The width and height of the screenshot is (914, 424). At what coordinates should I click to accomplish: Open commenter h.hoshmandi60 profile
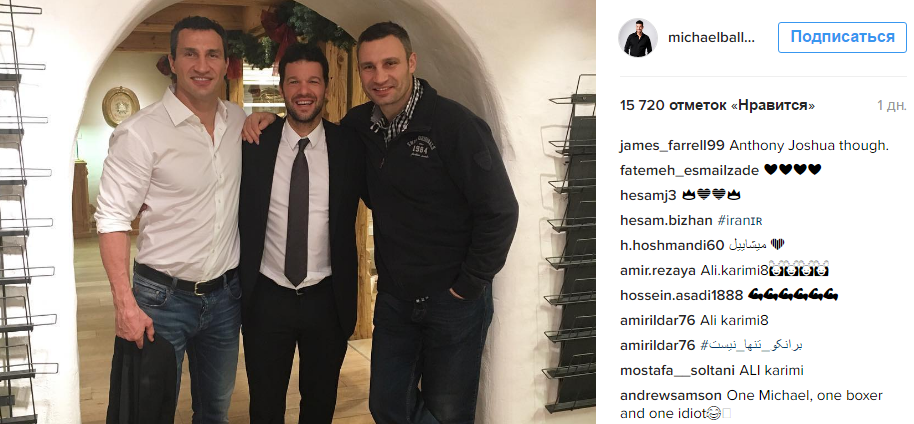click(672, 245)
